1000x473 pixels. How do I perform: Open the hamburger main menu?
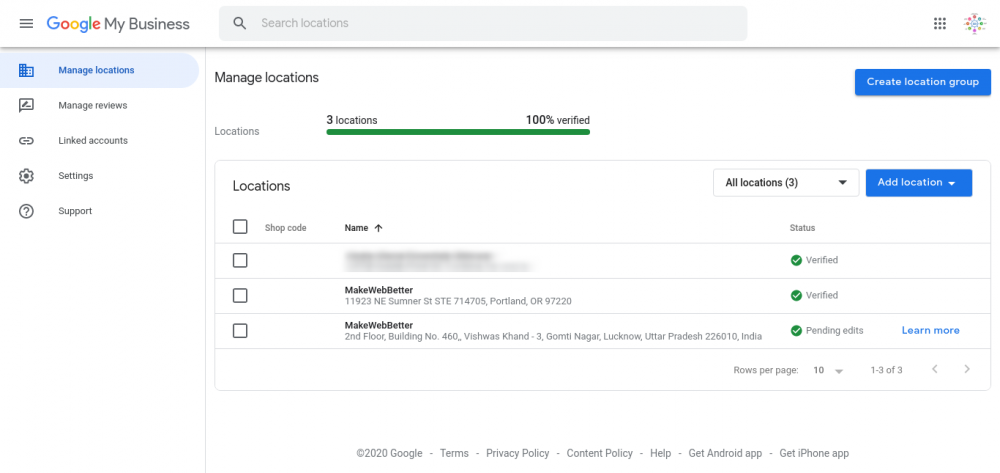click(26, 23)
